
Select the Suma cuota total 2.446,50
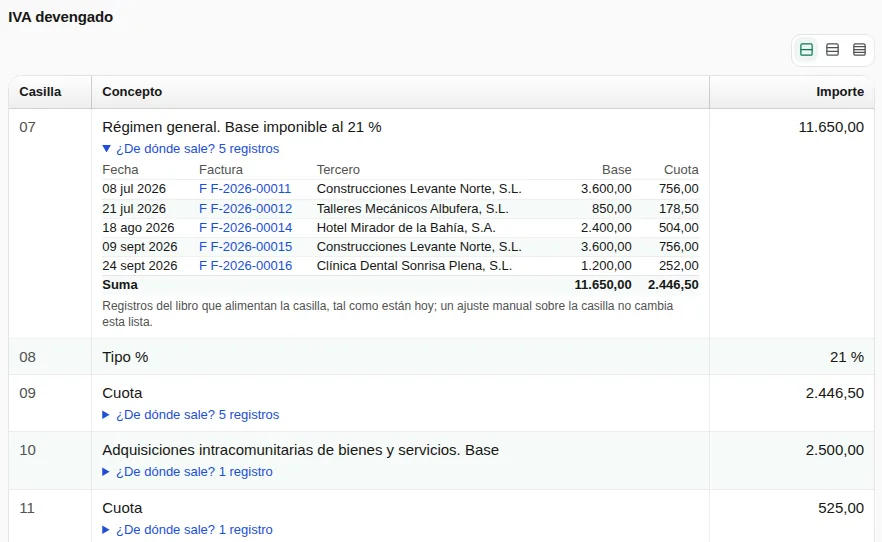(673, 285)
